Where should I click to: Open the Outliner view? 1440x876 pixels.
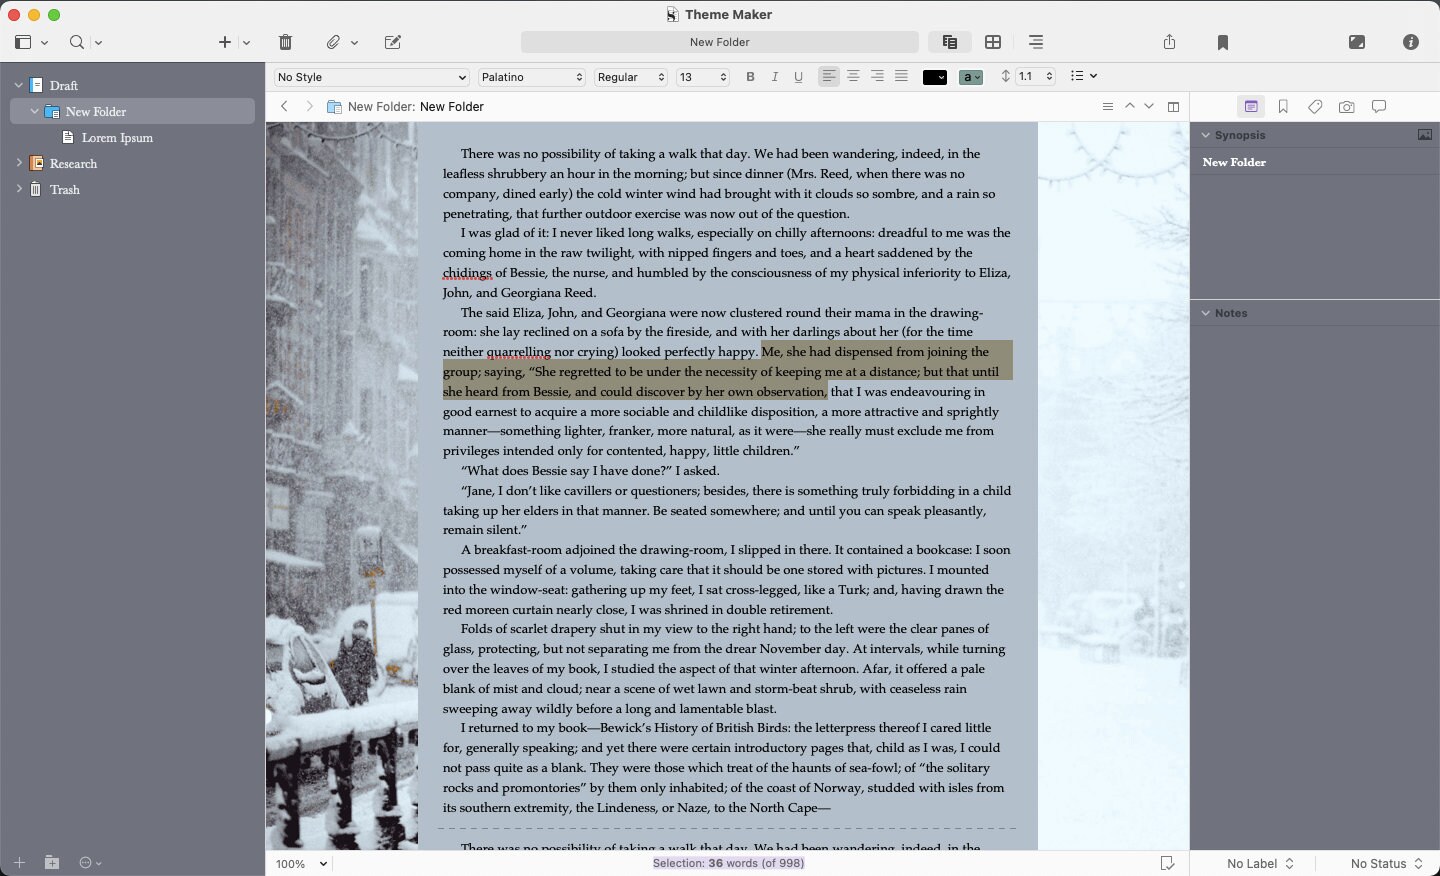(1036, 42)
